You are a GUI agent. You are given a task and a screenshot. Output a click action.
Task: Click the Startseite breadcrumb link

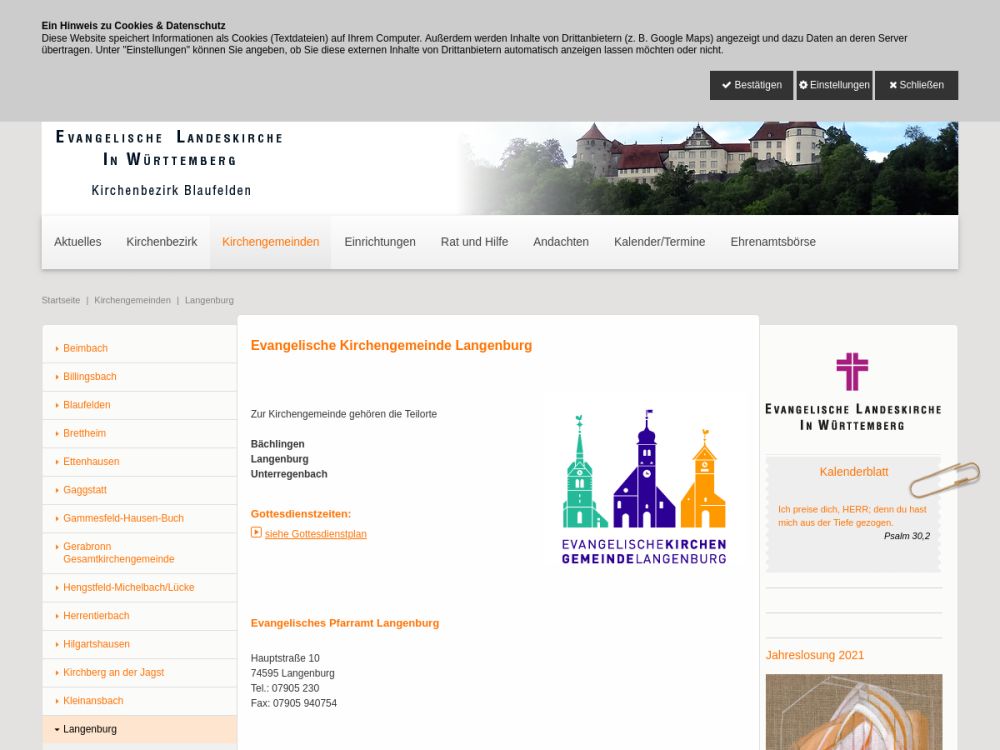point(60,300)
